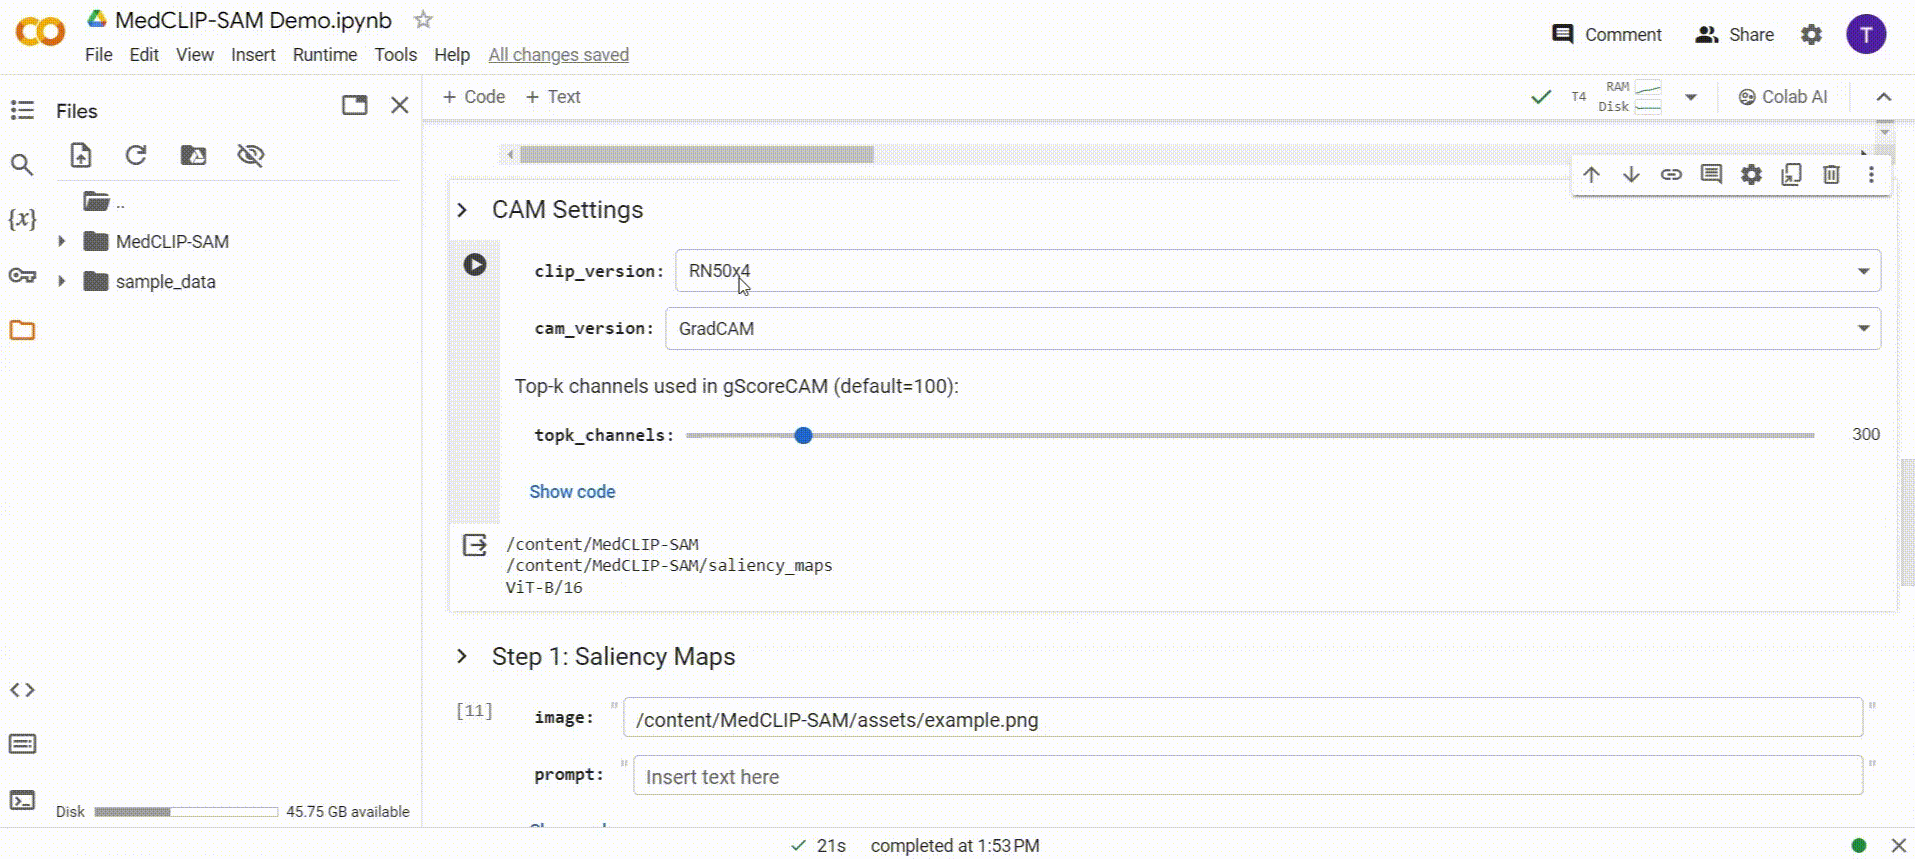Open the search sidebar icon

click(22, 164)
